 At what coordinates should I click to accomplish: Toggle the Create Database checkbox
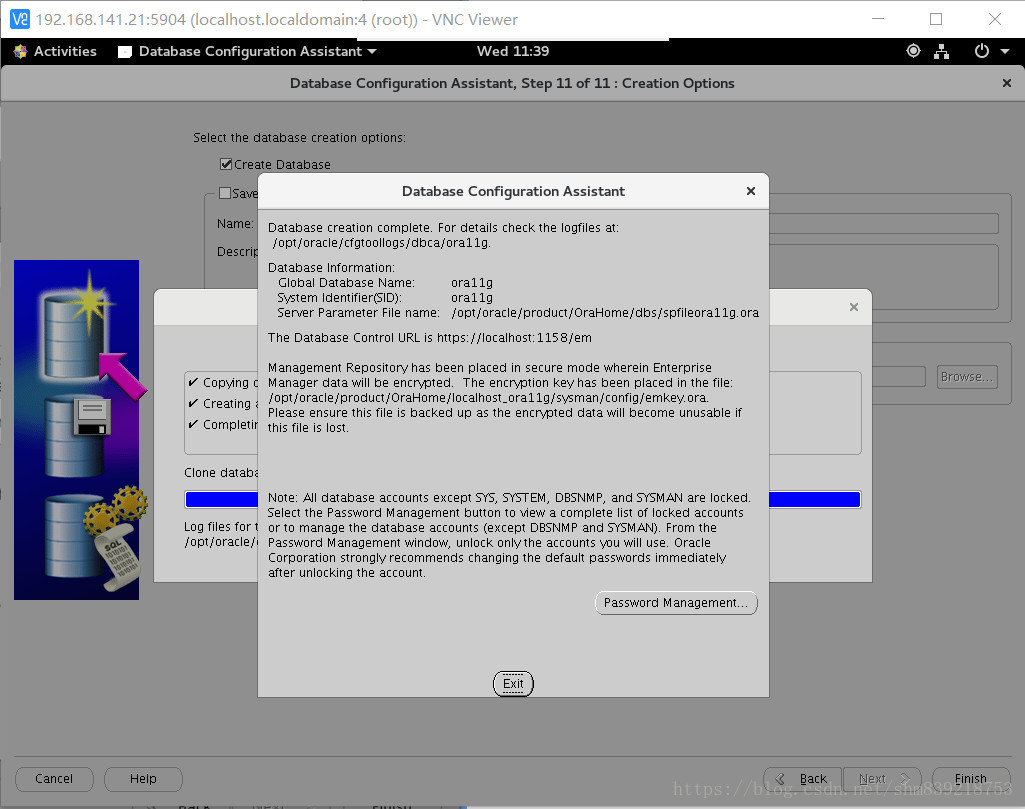point(226,164)
